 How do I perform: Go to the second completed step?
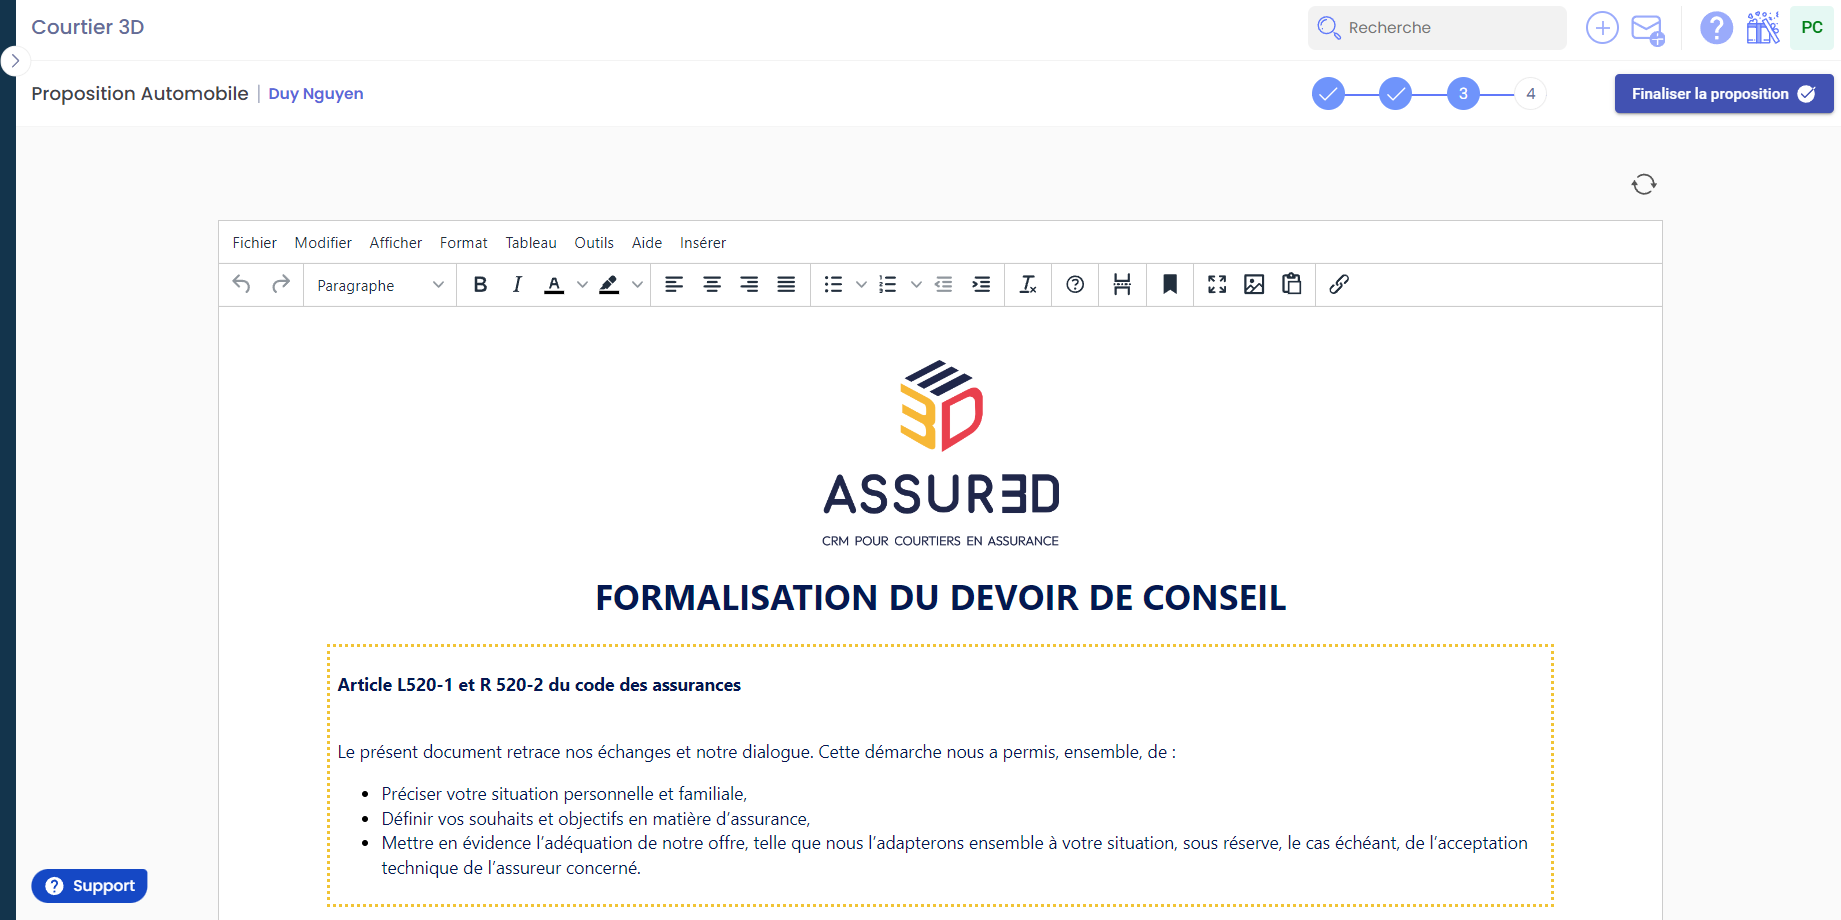(1395, 94)
